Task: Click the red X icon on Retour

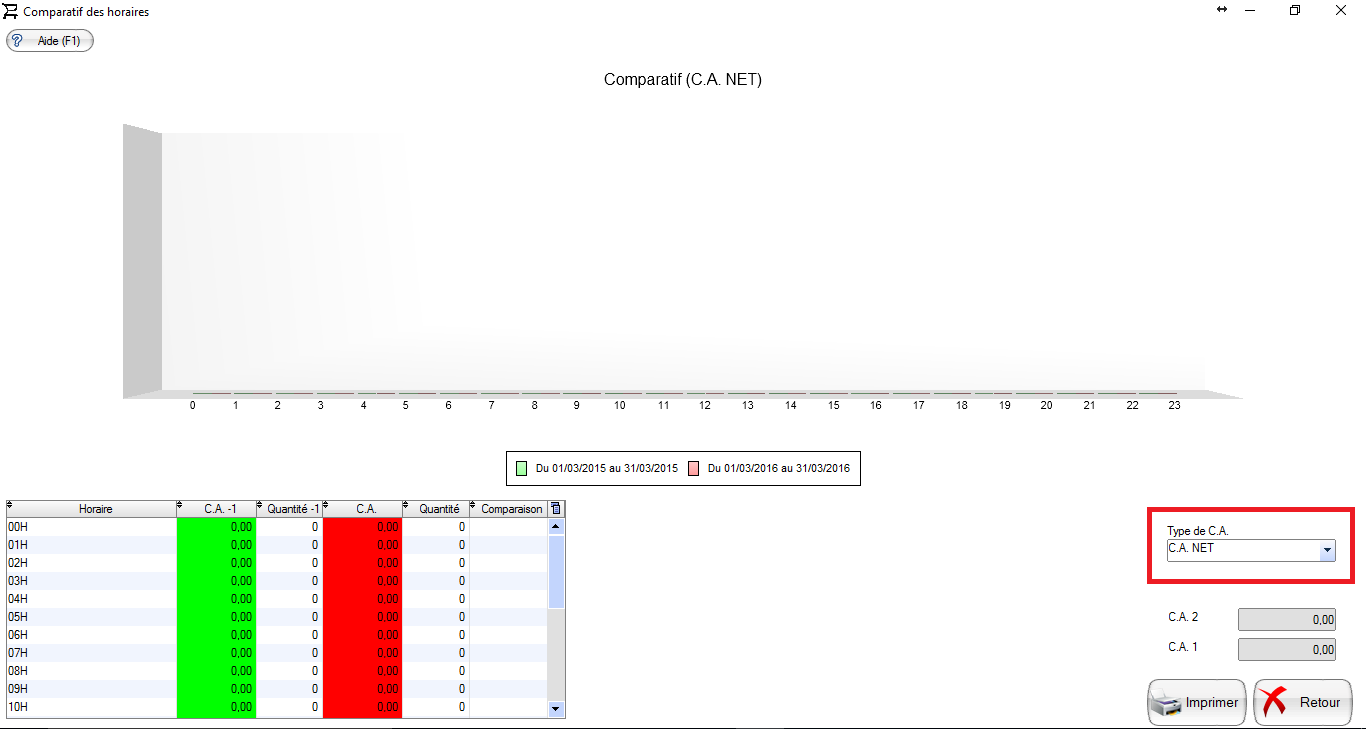Action: pyautogui.click(x=1274, y=703)
